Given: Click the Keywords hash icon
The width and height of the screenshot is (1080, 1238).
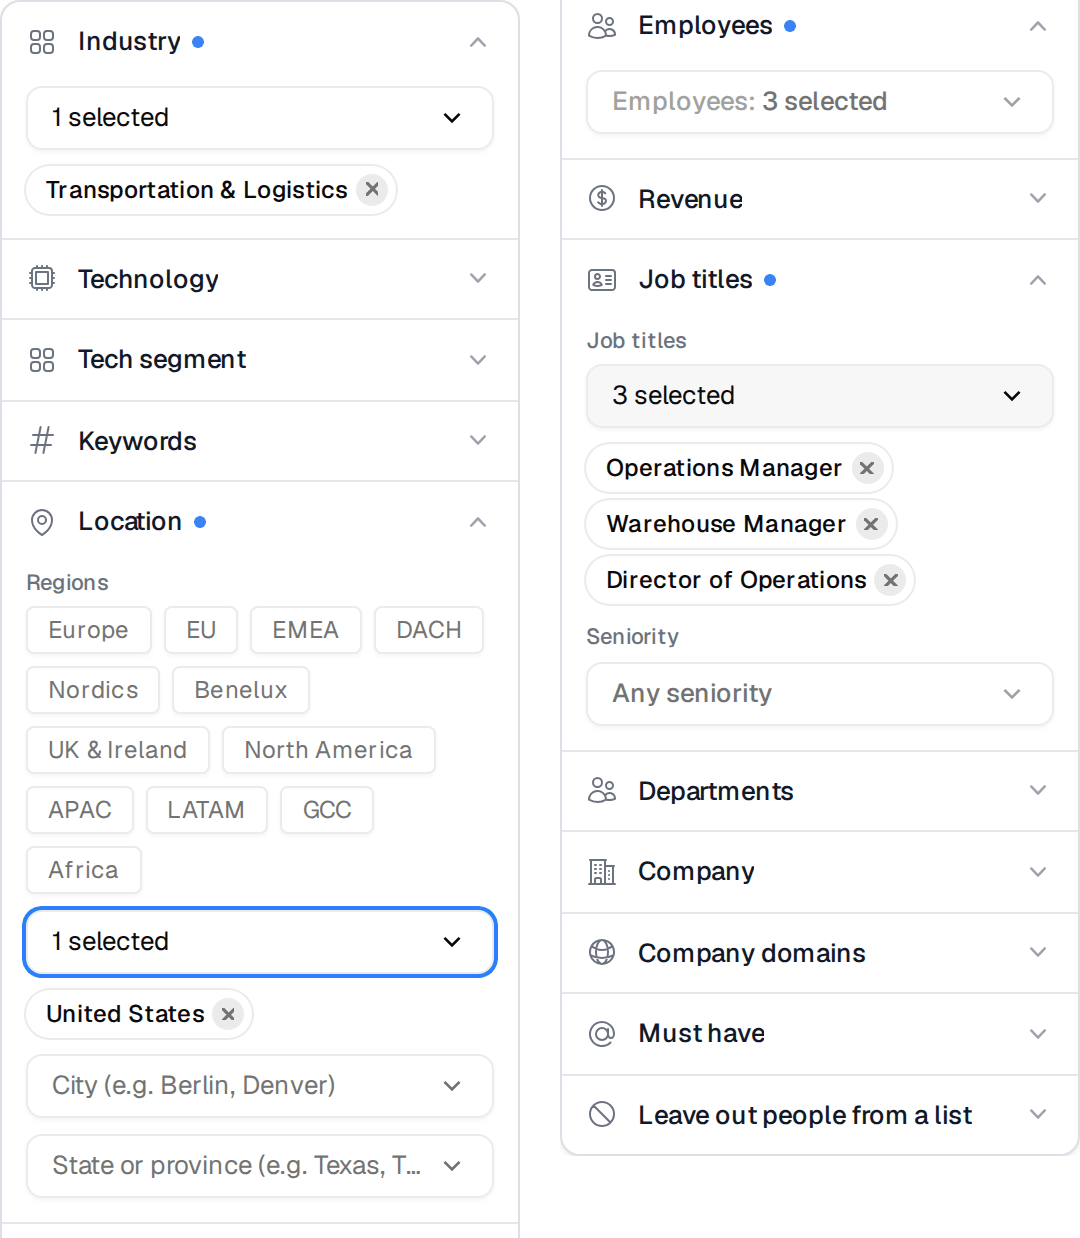Looking at the screenshot, I should [x=42, y=440].
